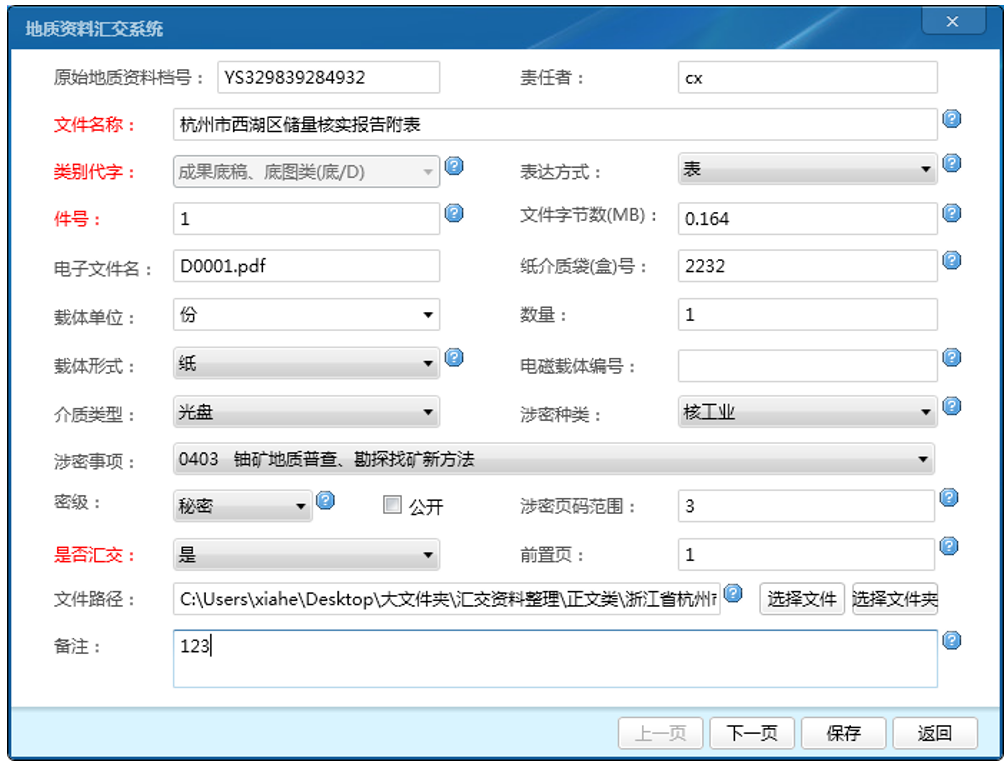Open the 载体形式 dropdown showing 纸
The height and width of the screenshot is (767, 1007).
point(306,364)
